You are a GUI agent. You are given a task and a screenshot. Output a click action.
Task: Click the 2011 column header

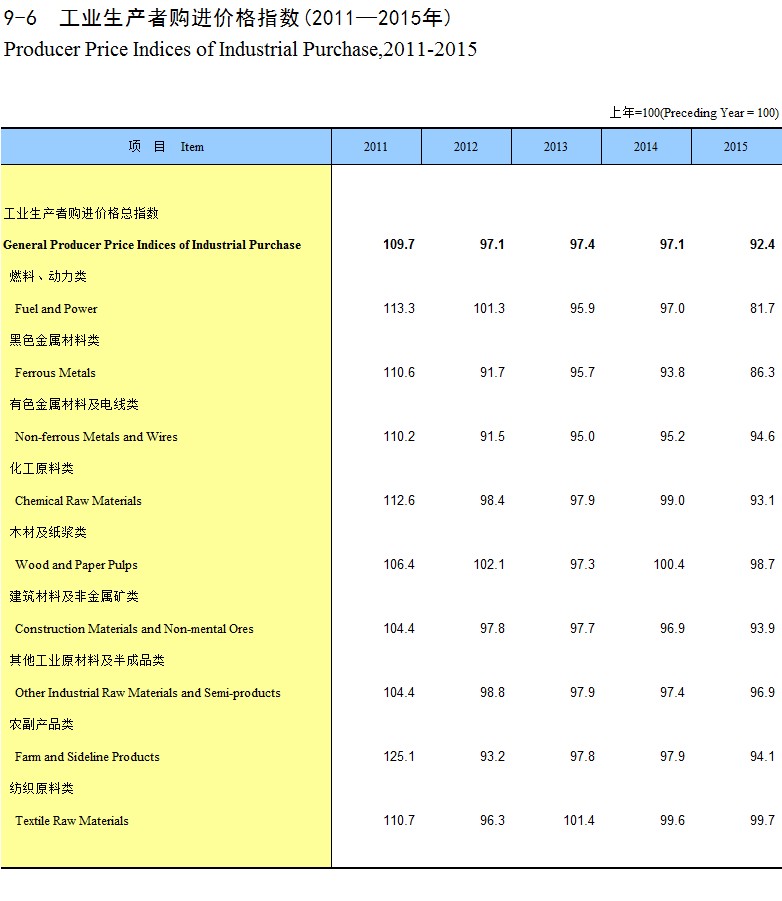pos(376,147)
